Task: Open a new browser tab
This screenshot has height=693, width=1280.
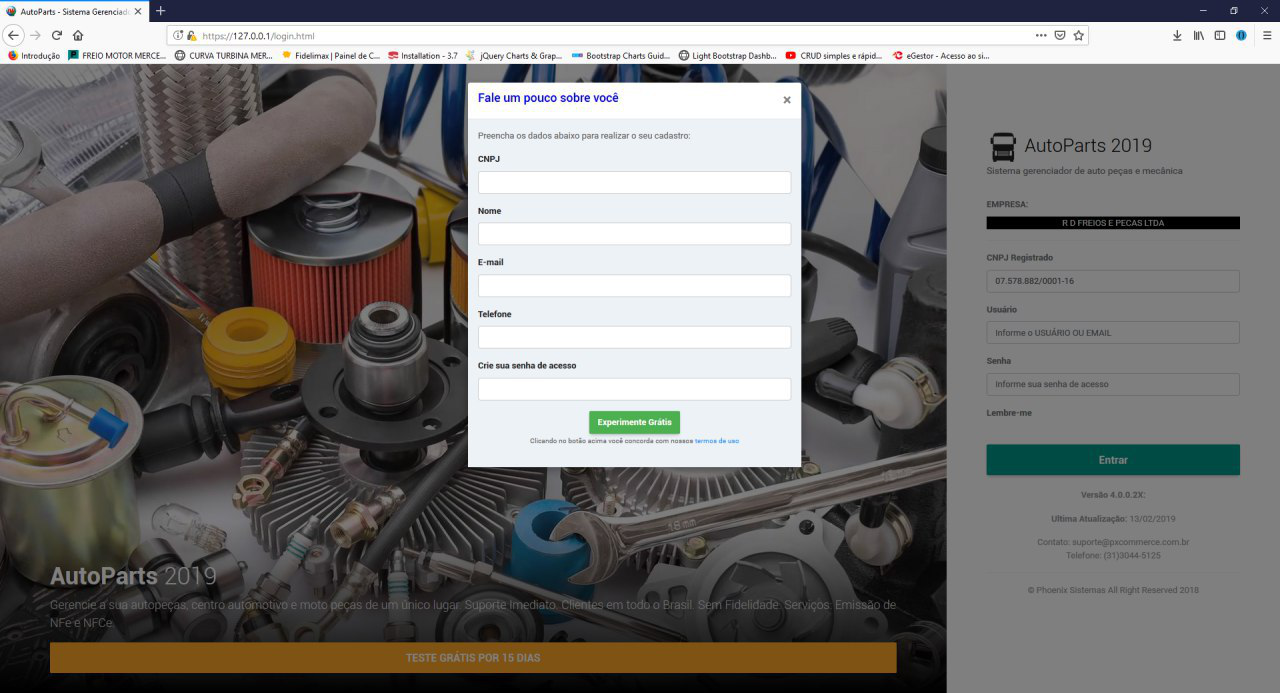Action: 161,10
